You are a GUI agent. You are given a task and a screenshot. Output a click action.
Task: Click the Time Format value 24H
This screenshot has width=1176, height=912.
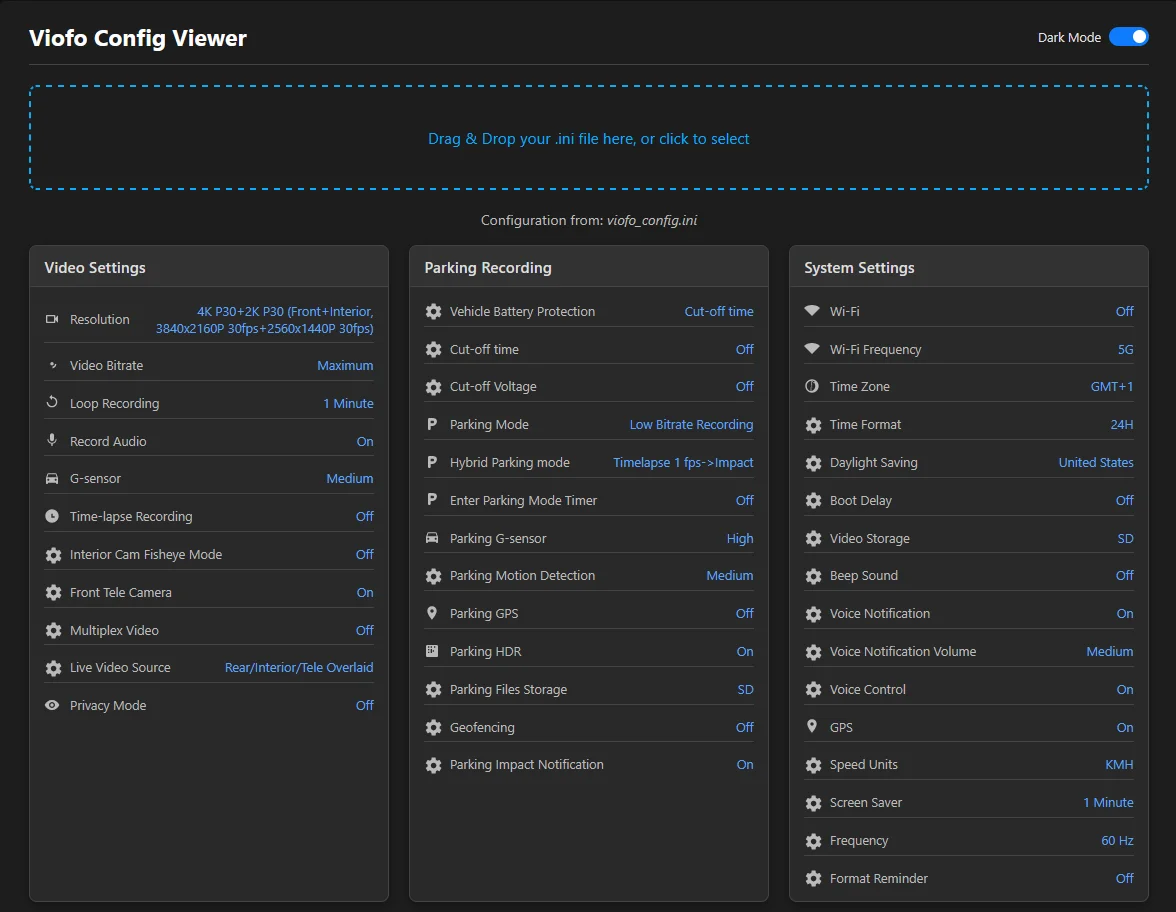point(1121,424)
